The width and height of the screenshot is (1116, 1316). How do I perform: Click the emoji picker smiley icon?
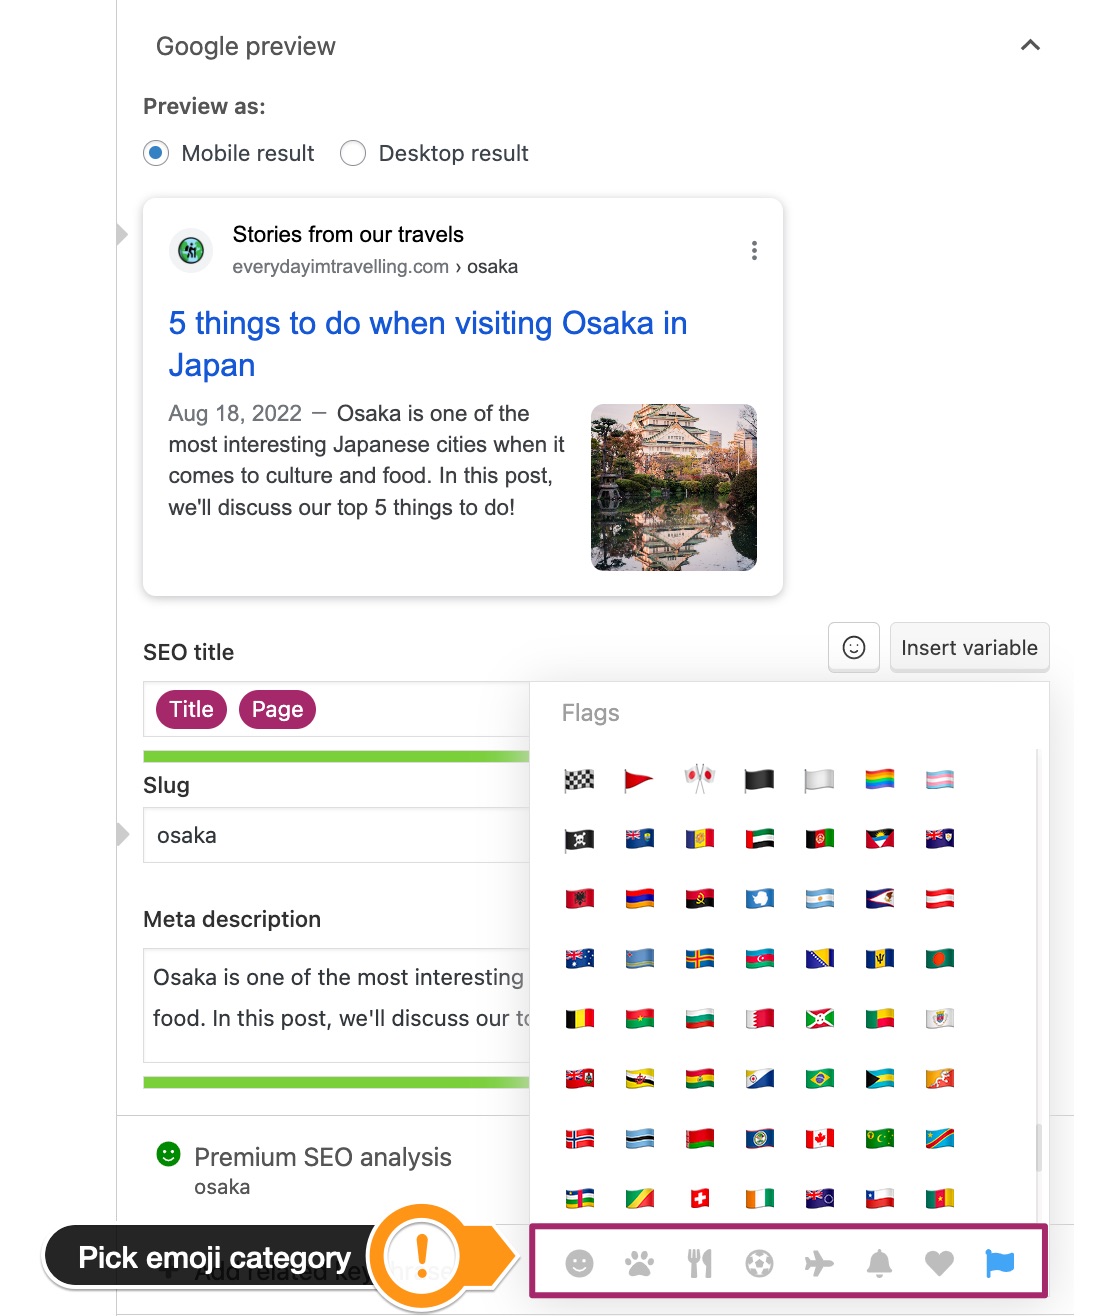[853, 647]
